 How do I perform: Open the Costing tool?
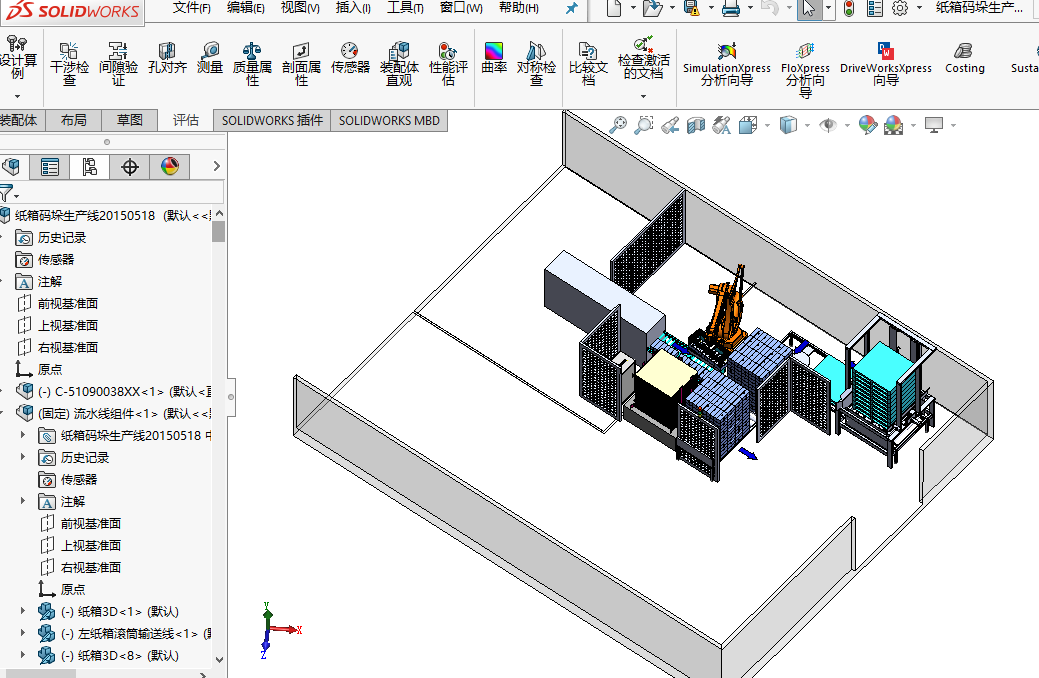pyautogui.click(x=964, y=58)
